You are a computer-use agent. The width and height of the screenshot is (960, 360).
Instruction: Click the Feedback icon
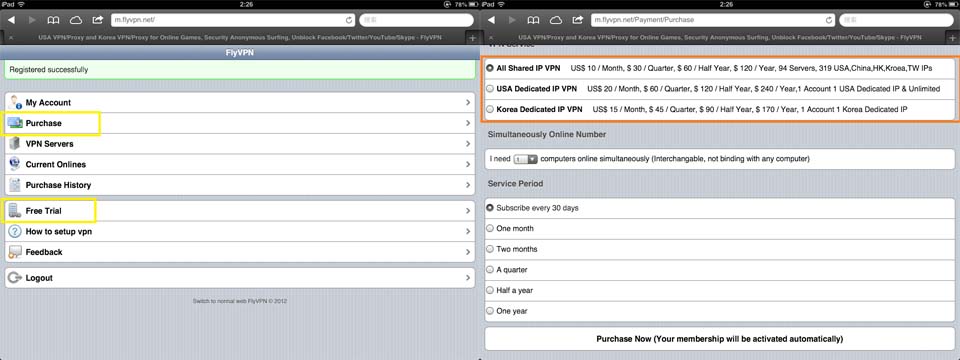pyautogui.click(x=15, y=252)
